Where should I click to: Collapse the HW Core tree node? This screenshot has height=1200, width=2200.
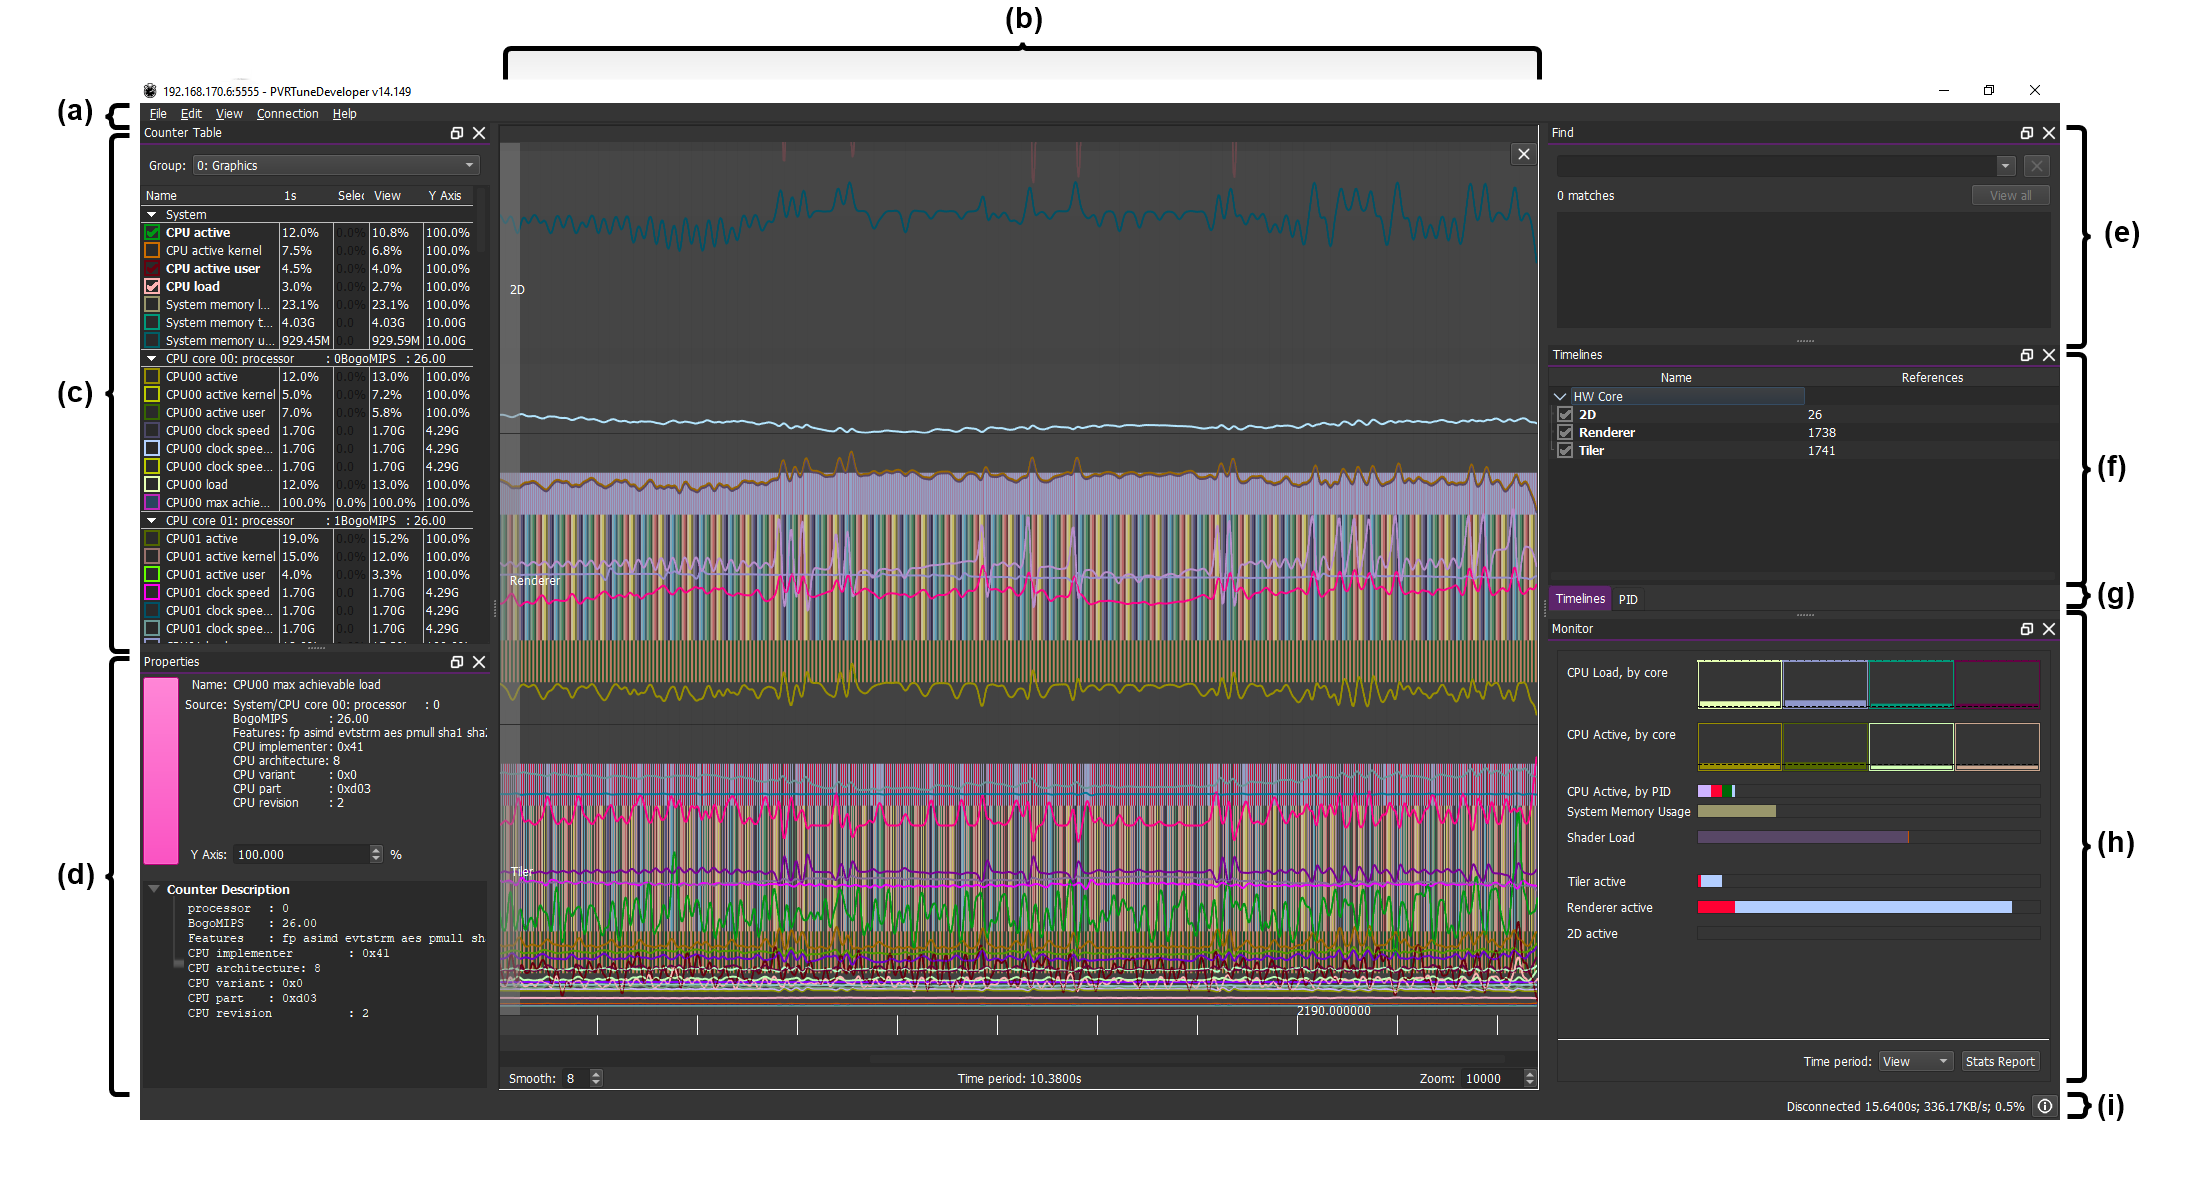(1560, 397)
